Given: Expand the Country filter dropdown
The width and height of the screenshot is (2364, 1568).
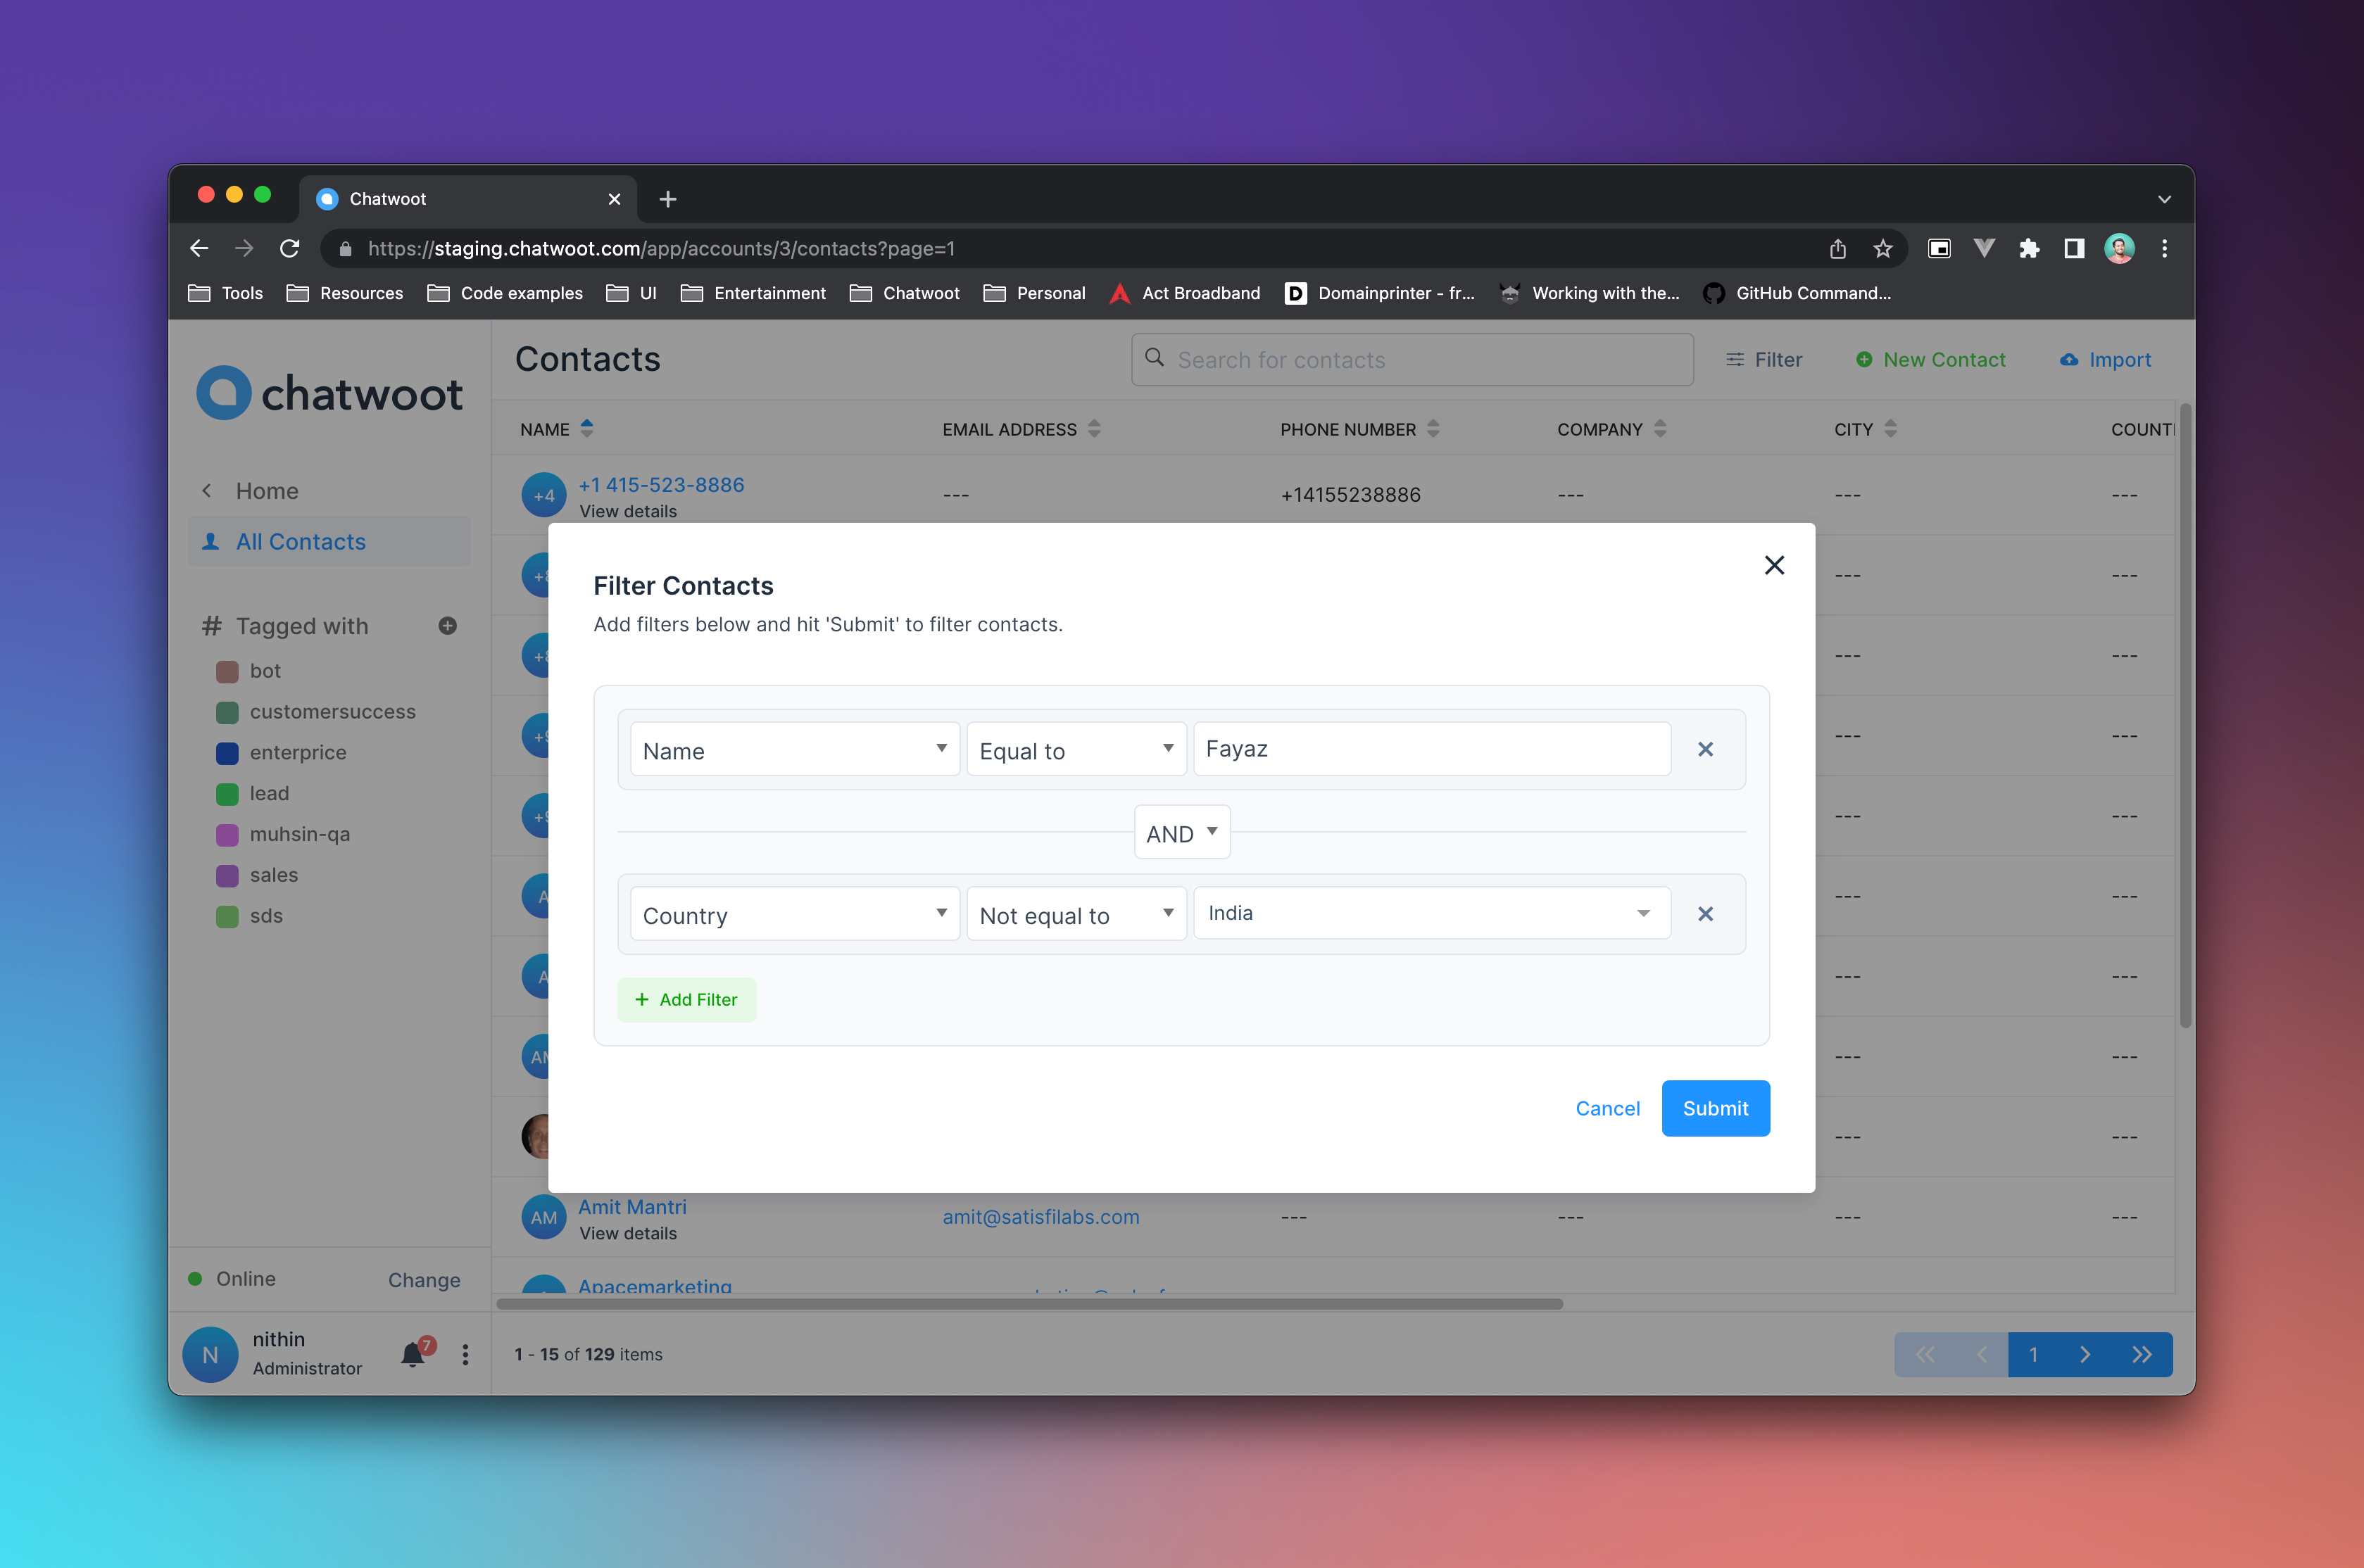Looking at the screenshot, I should pyautogui.click(x=789, y=913).
